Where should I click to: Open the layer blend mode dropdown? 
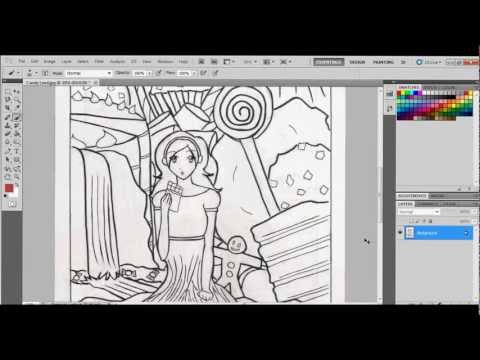[x=419, y=212]
